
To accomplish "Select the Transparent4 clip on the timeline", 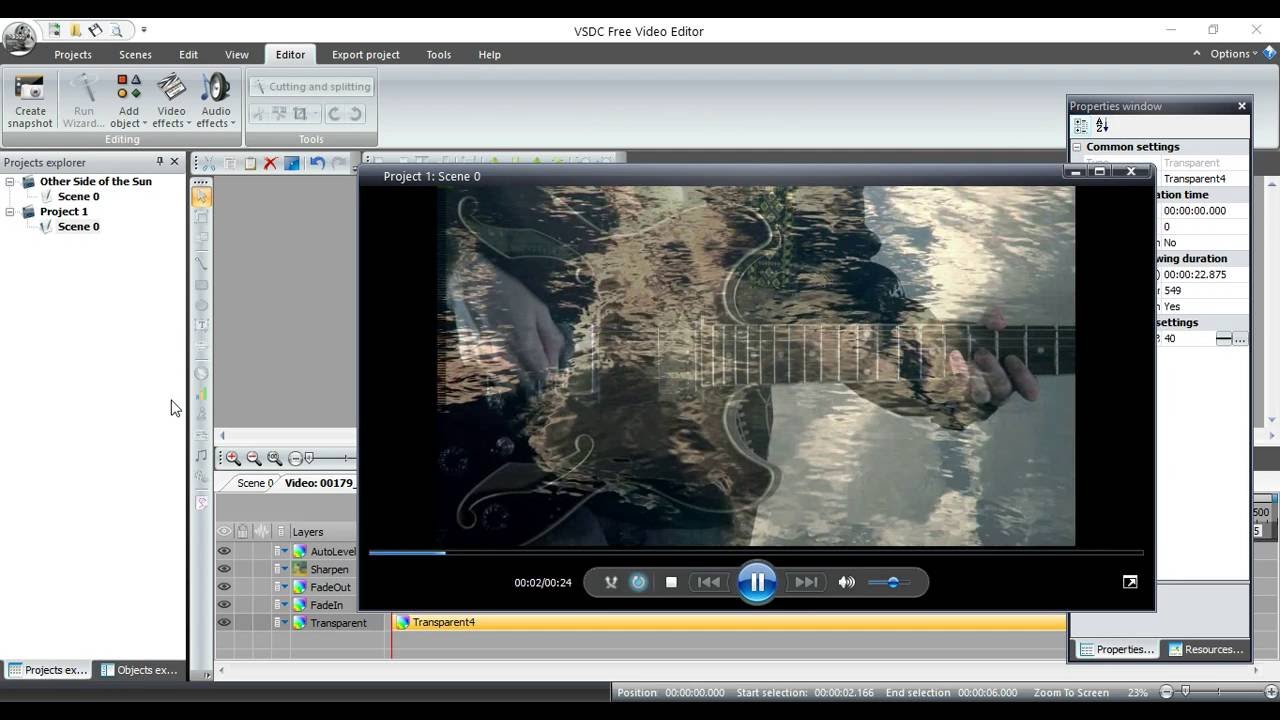I will pyautogui.click(x=730, y=622).
